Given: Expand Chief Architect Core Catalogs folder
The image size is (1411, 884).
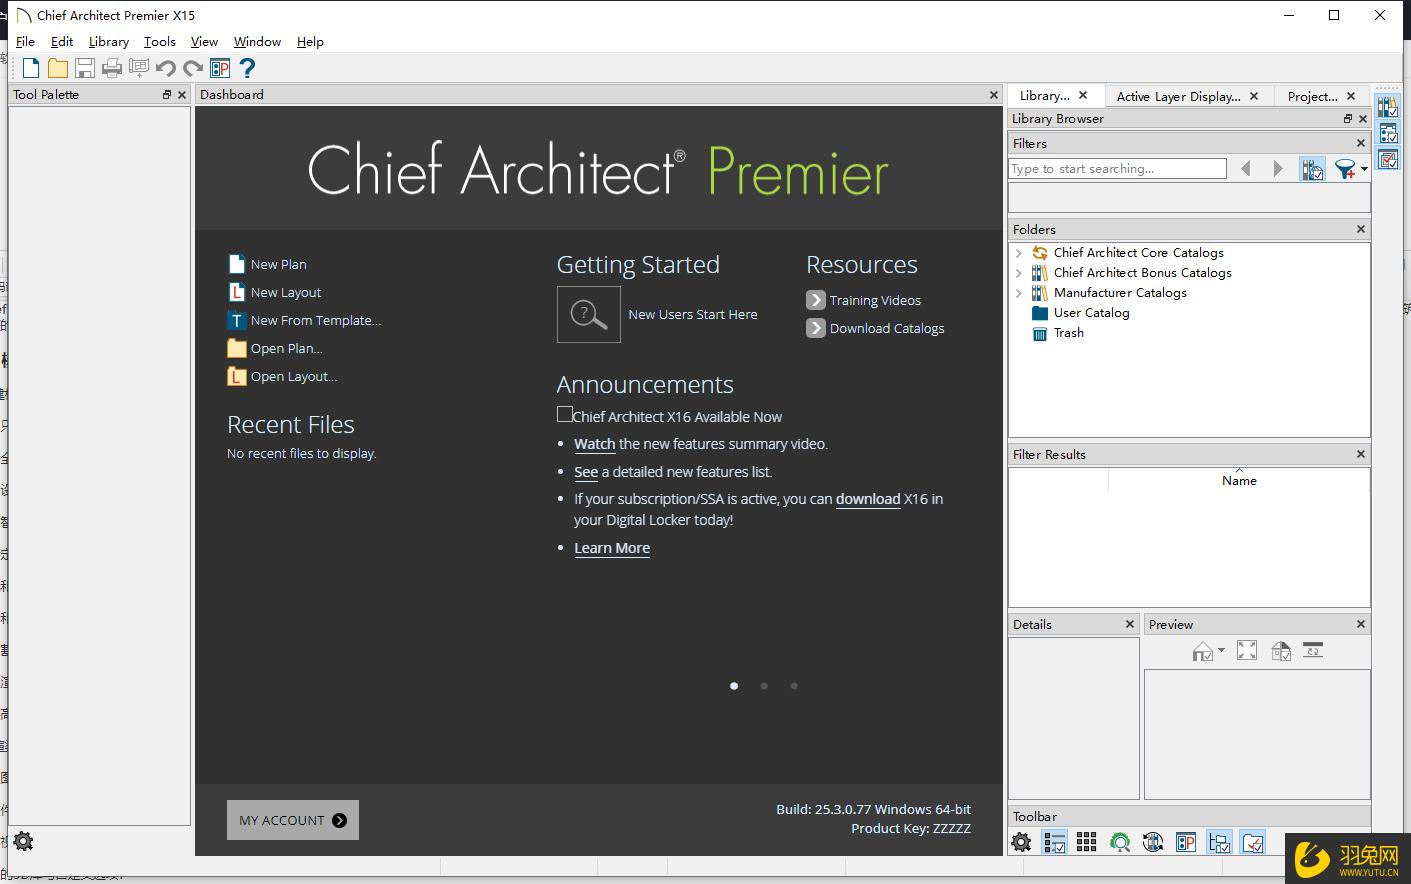Looking at the screenshot, I should pos(1019,253).
